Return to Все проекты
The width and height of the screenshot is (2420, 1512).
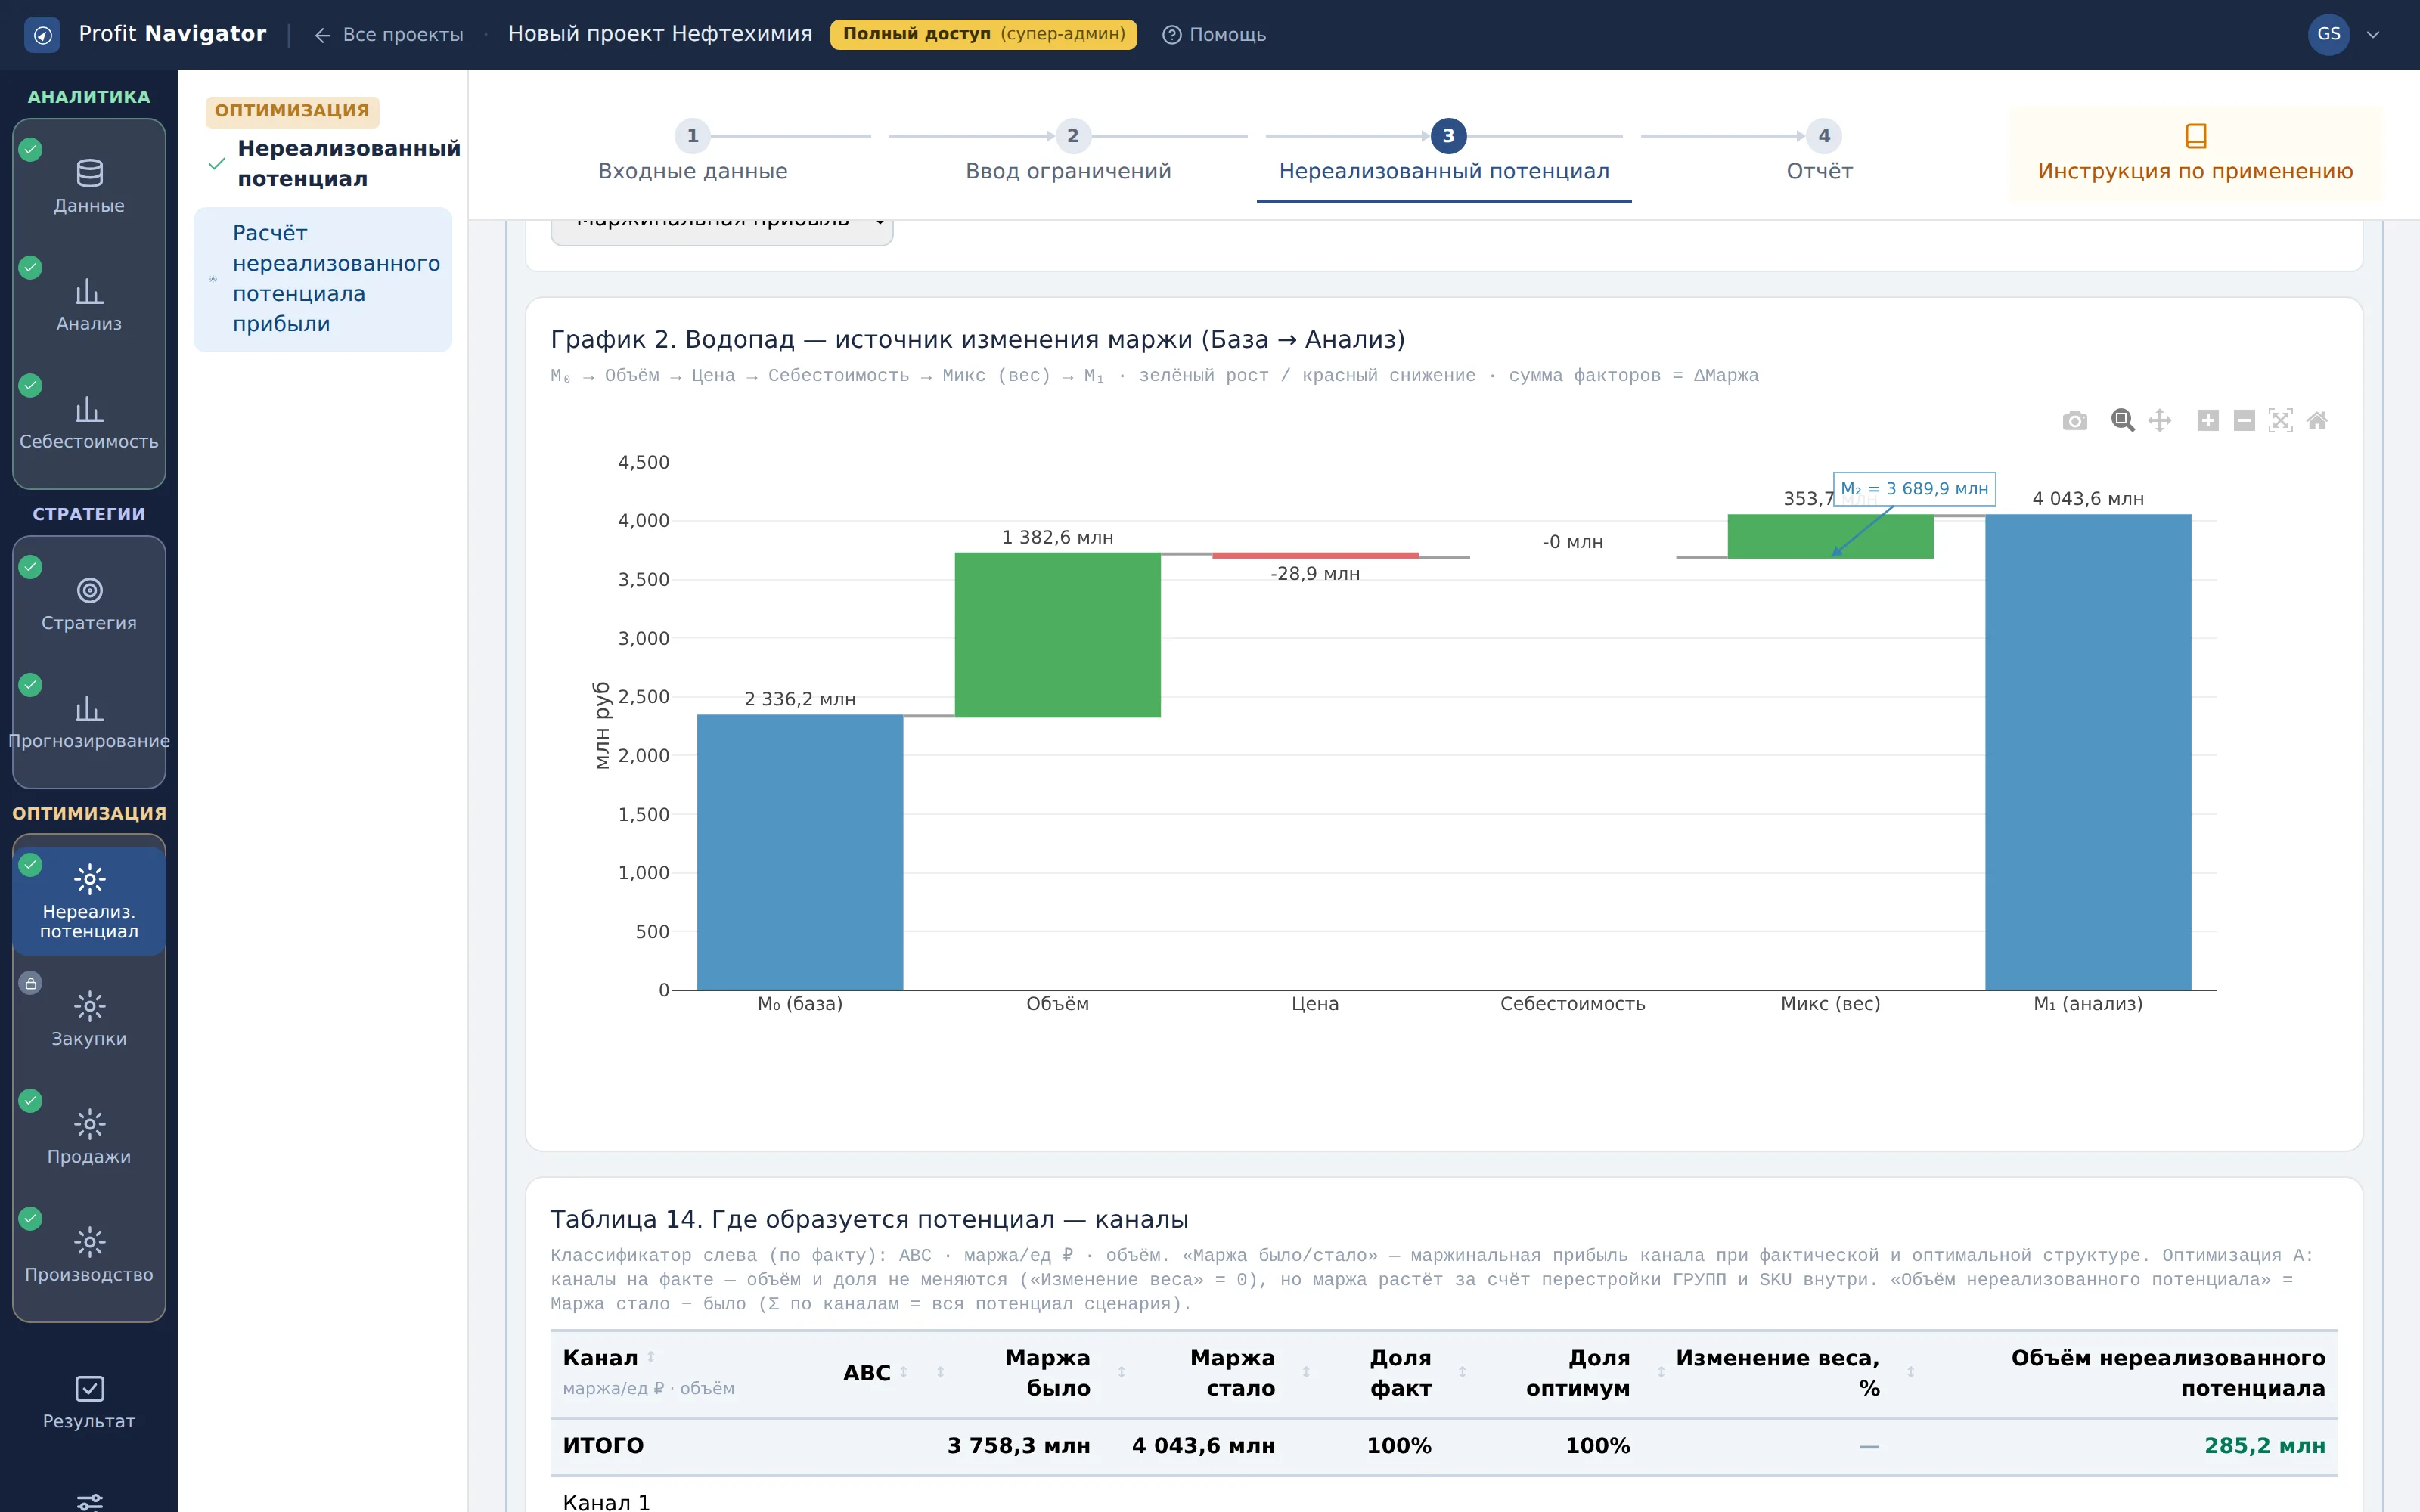tap(389, 35)
